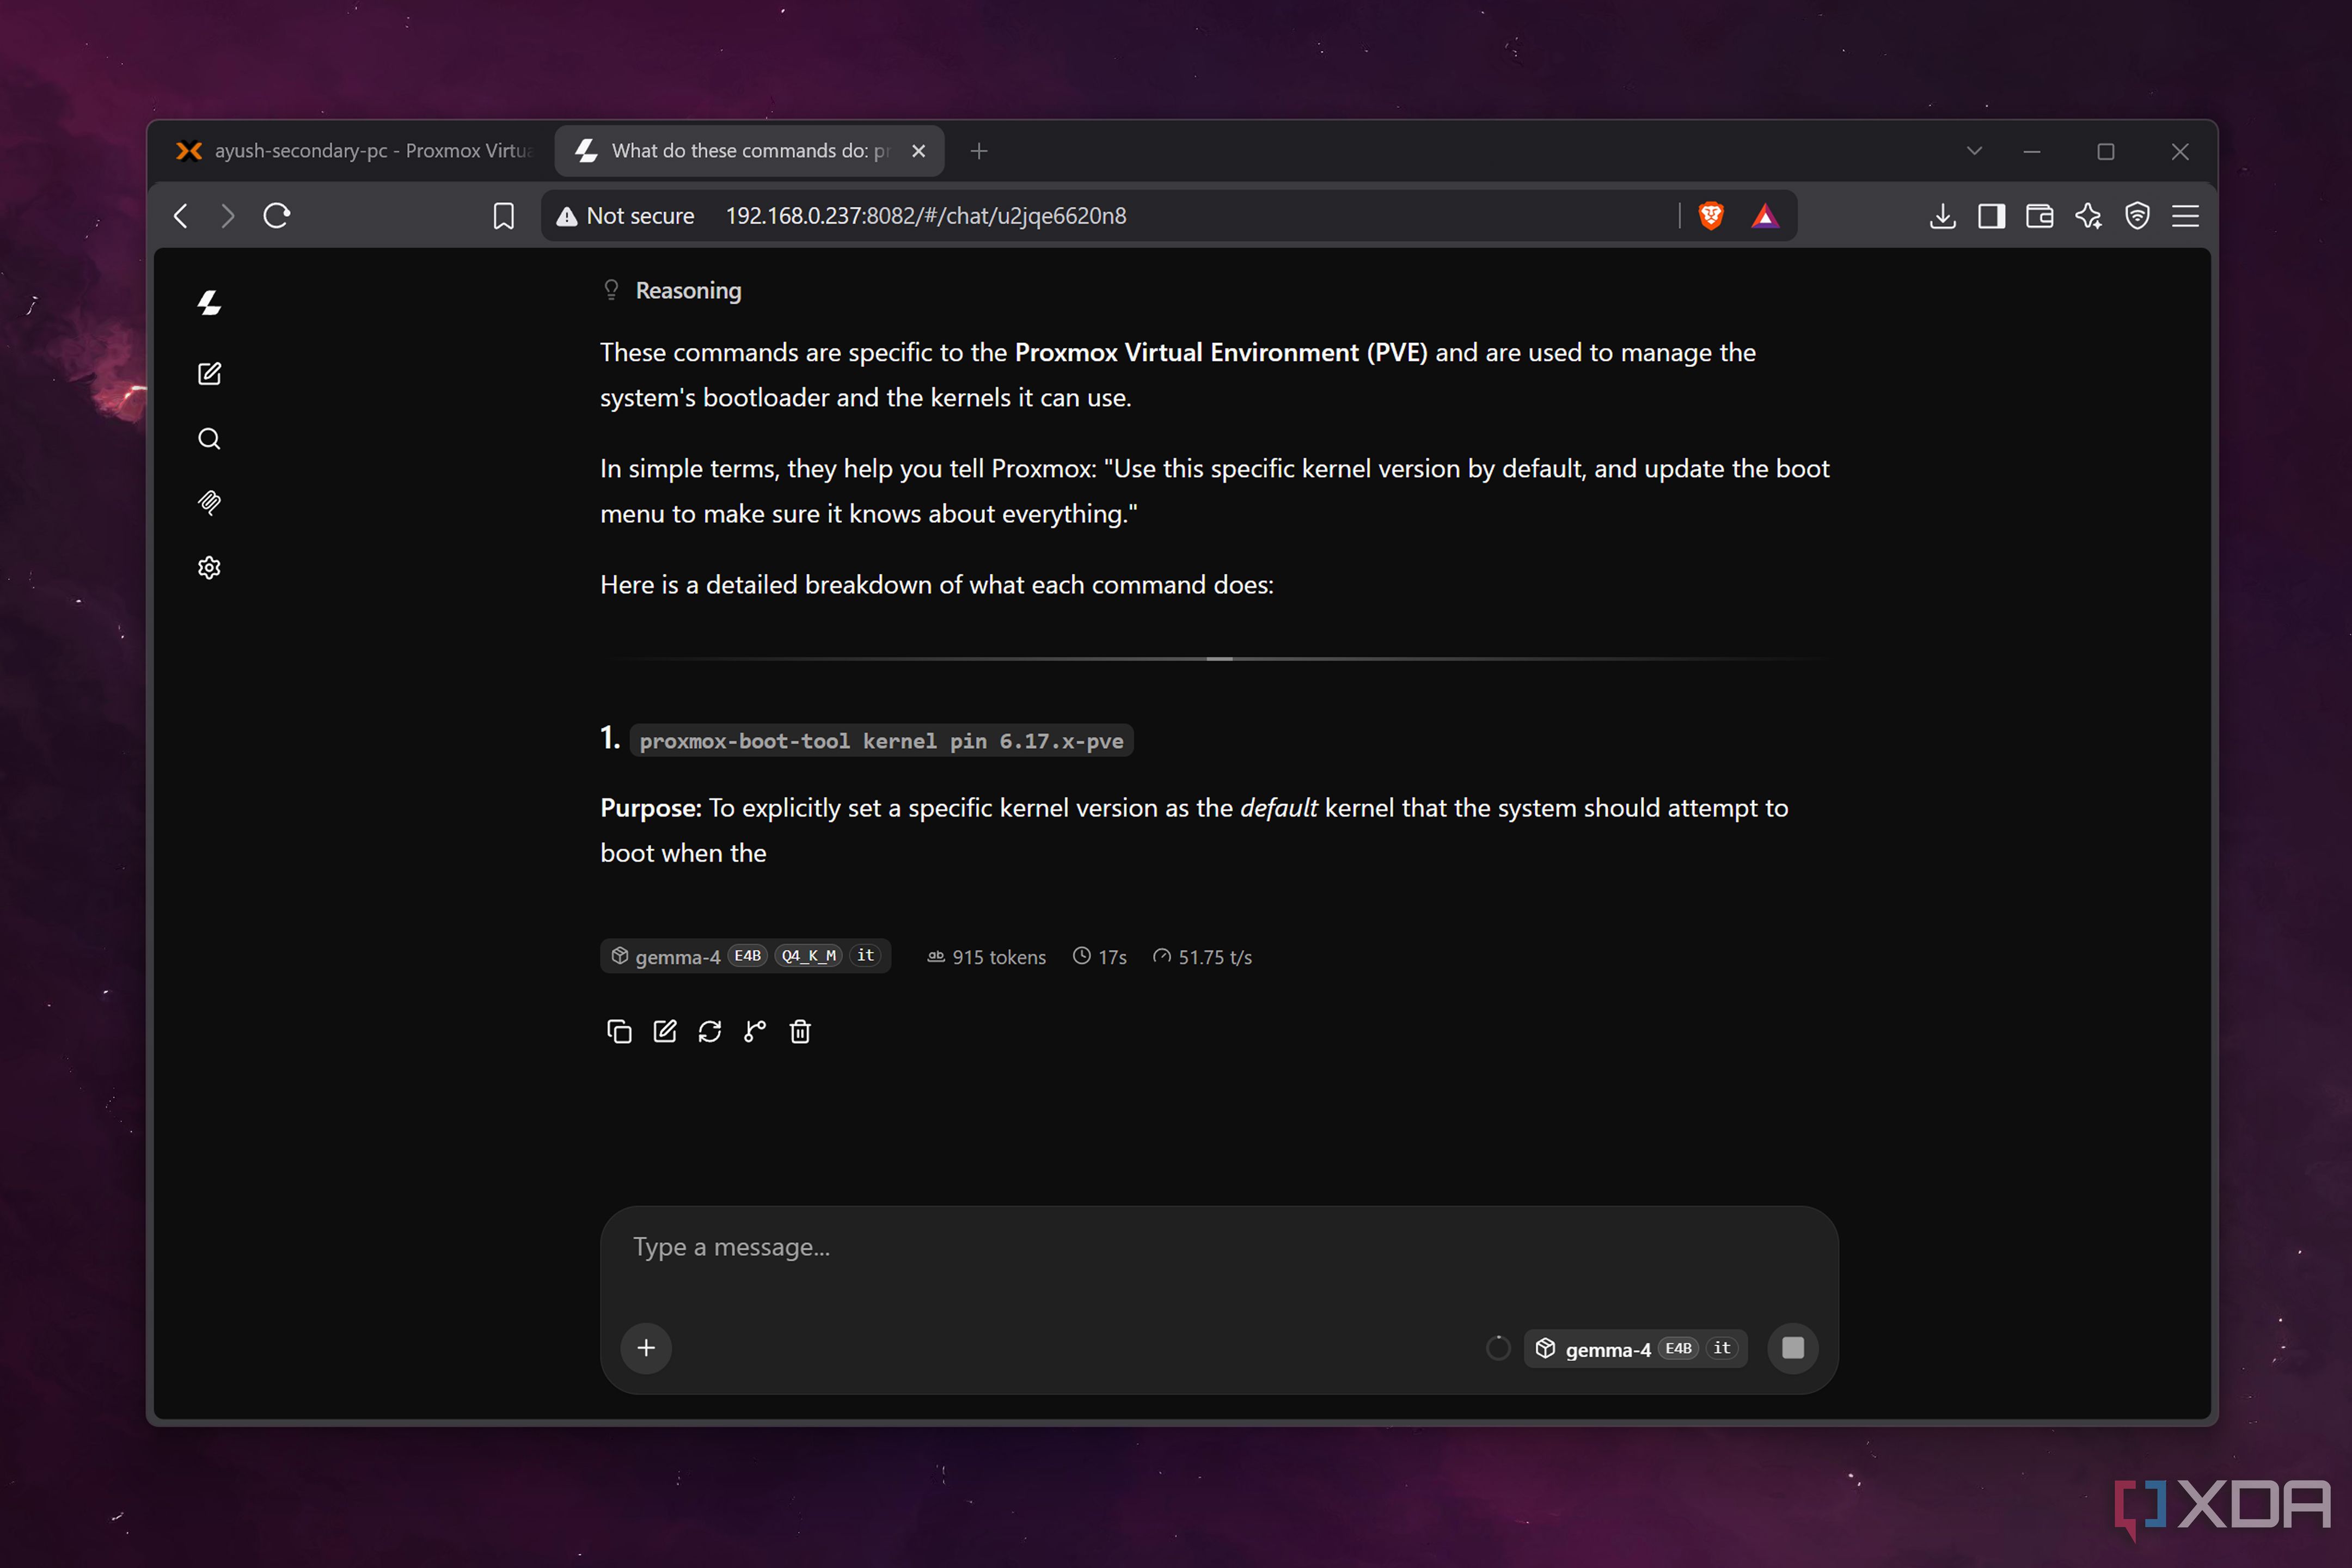Click the gemma-4 Q4_K_M model badge
The image size is (2352, 1568).
(745, 956)
